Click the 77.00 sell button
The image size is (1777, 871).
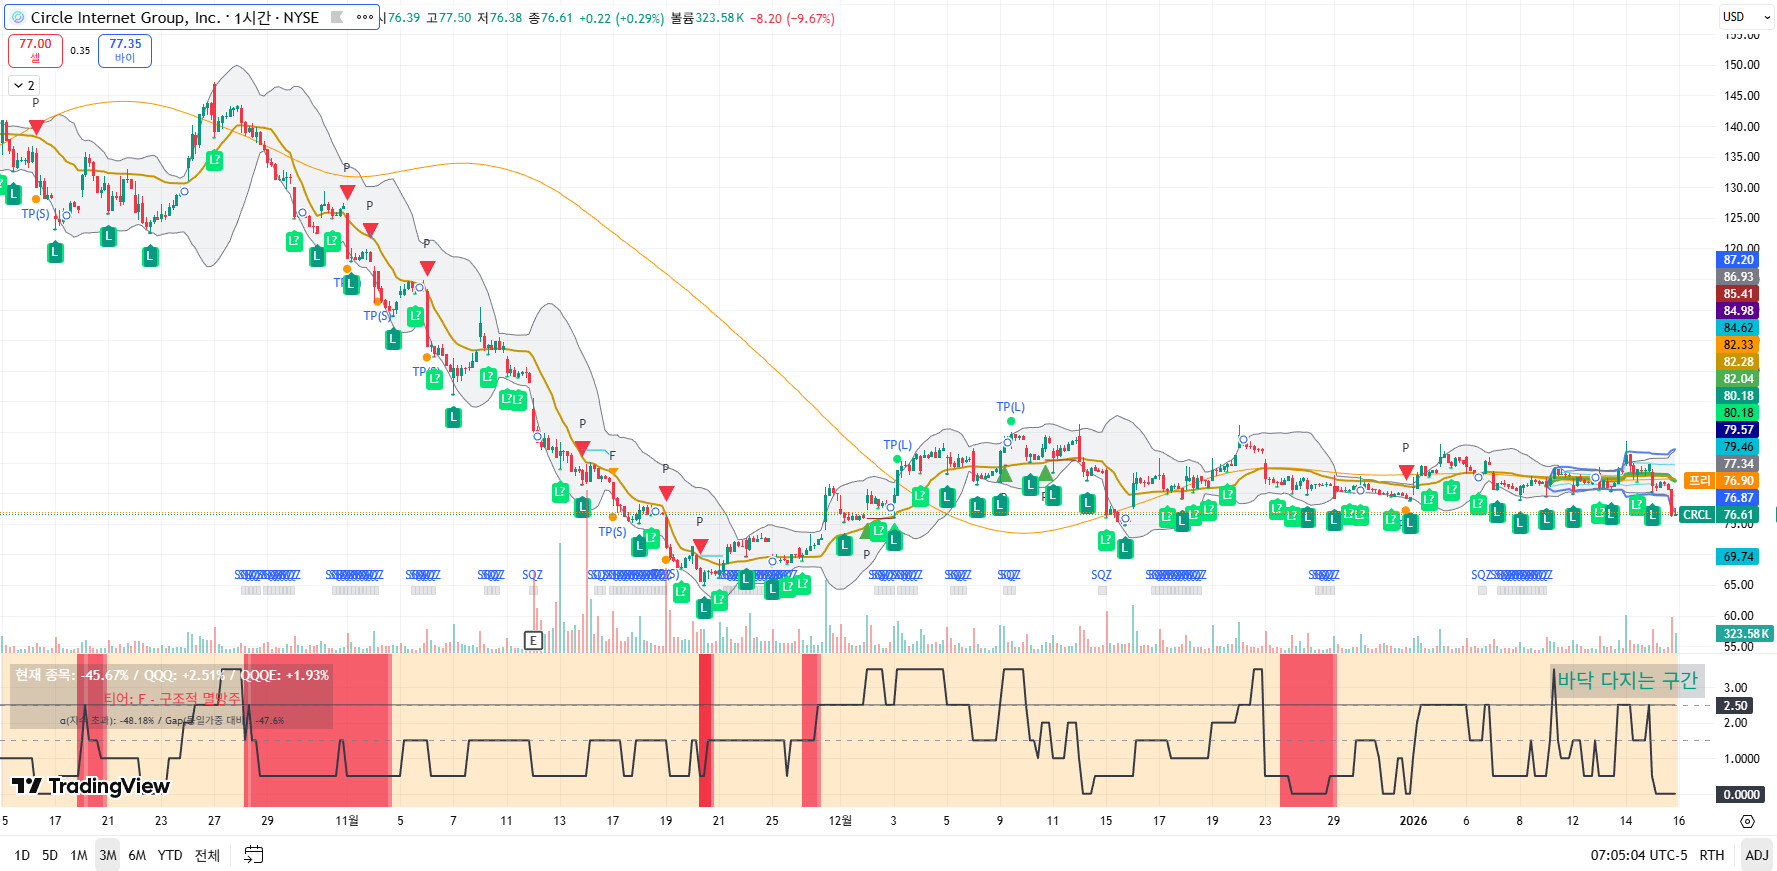[x=35, y=50]
